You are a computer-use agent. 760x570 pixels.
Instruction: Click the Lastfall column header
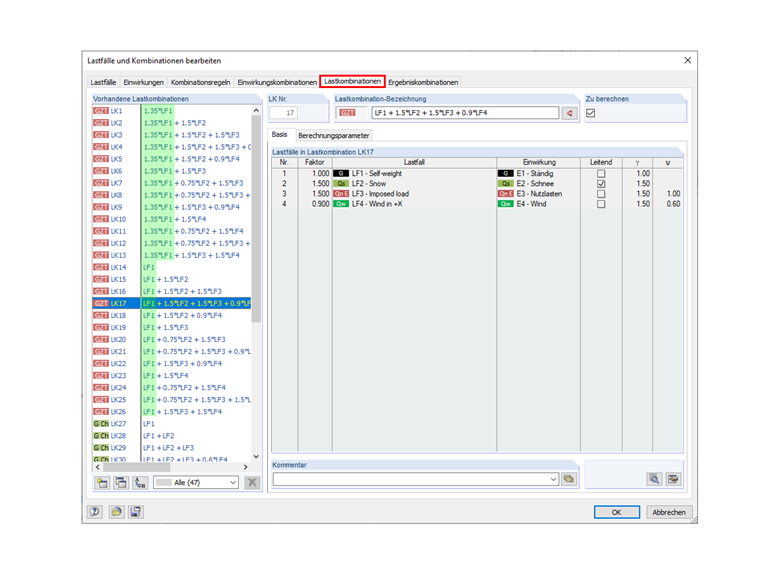click(414, 162)
